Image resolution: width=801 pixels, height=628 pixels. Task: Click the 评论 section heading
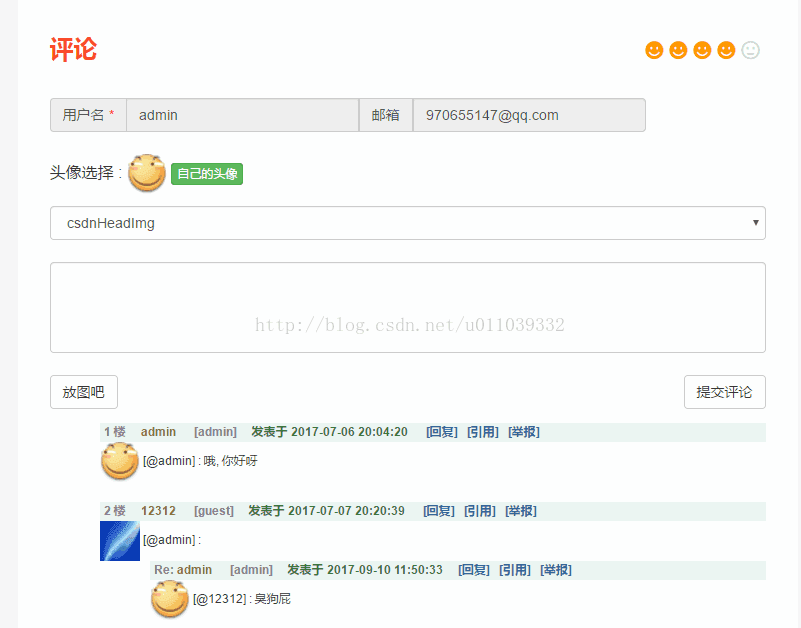tap(73, 50)
